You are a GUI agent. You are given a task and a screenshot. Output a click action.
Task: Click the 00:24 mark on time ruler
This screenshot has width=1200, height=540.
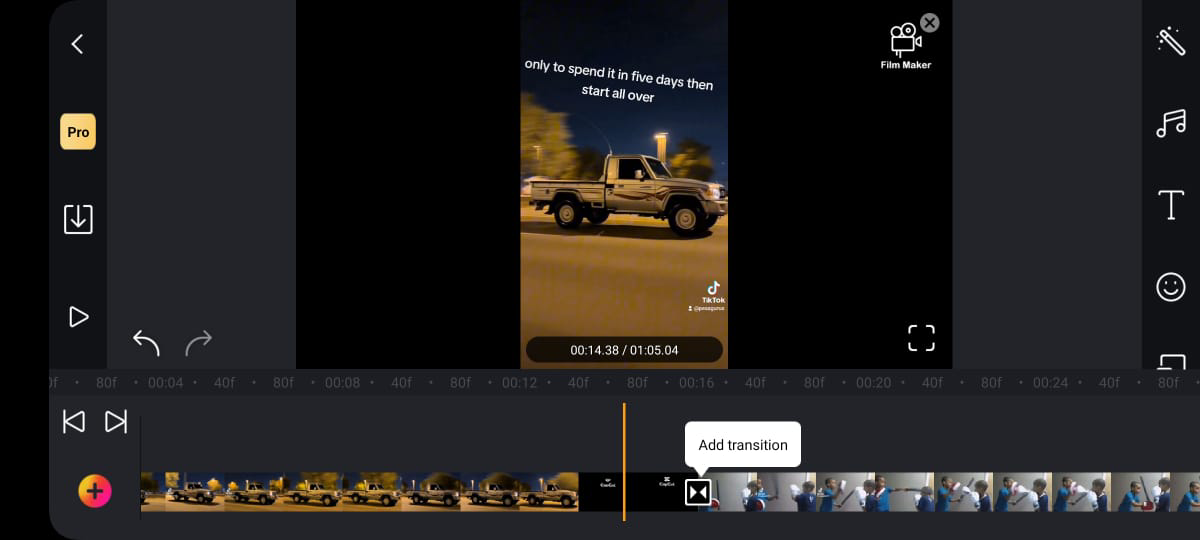pyautogui.click(x=1050, y=382)
